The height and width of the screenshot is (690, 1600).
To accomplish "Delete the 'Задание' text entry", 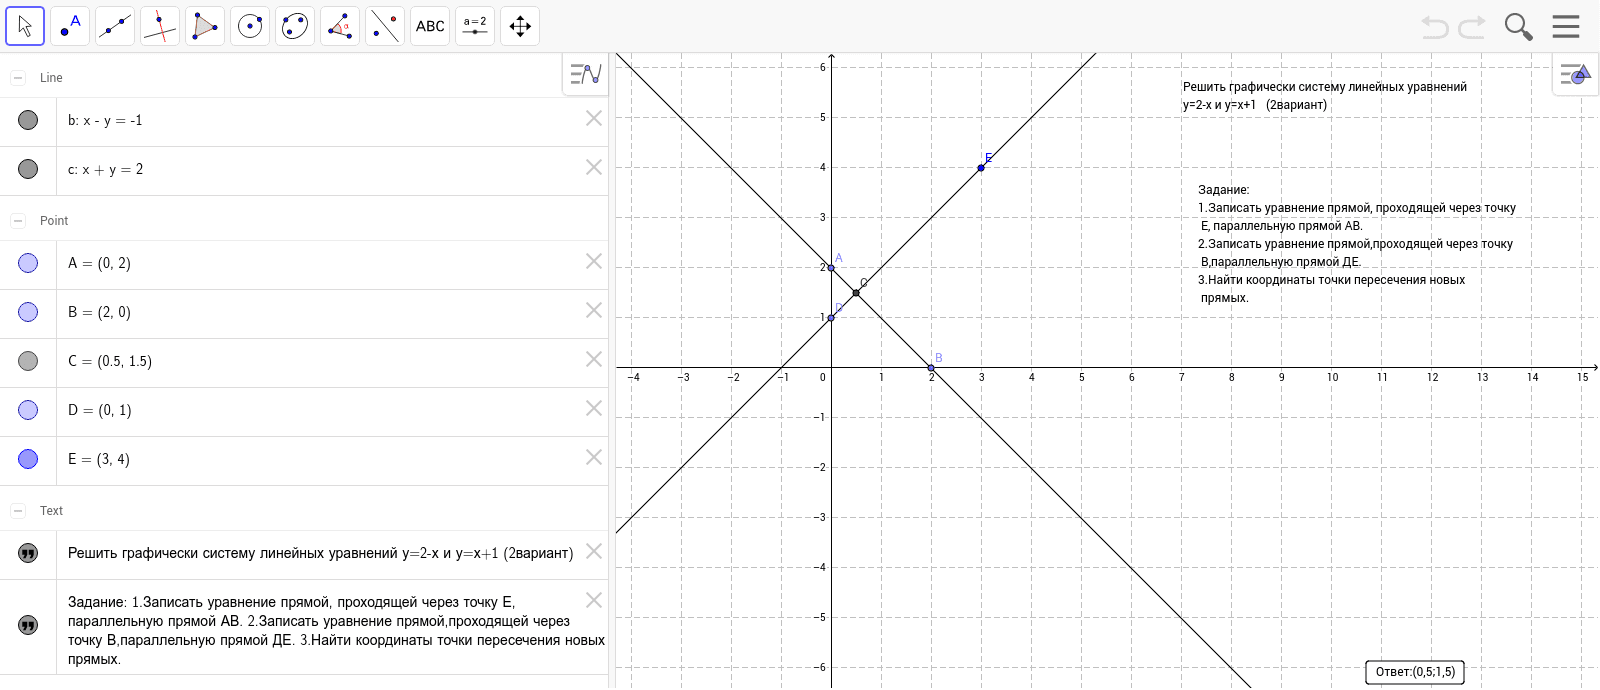I will [594, 600].
